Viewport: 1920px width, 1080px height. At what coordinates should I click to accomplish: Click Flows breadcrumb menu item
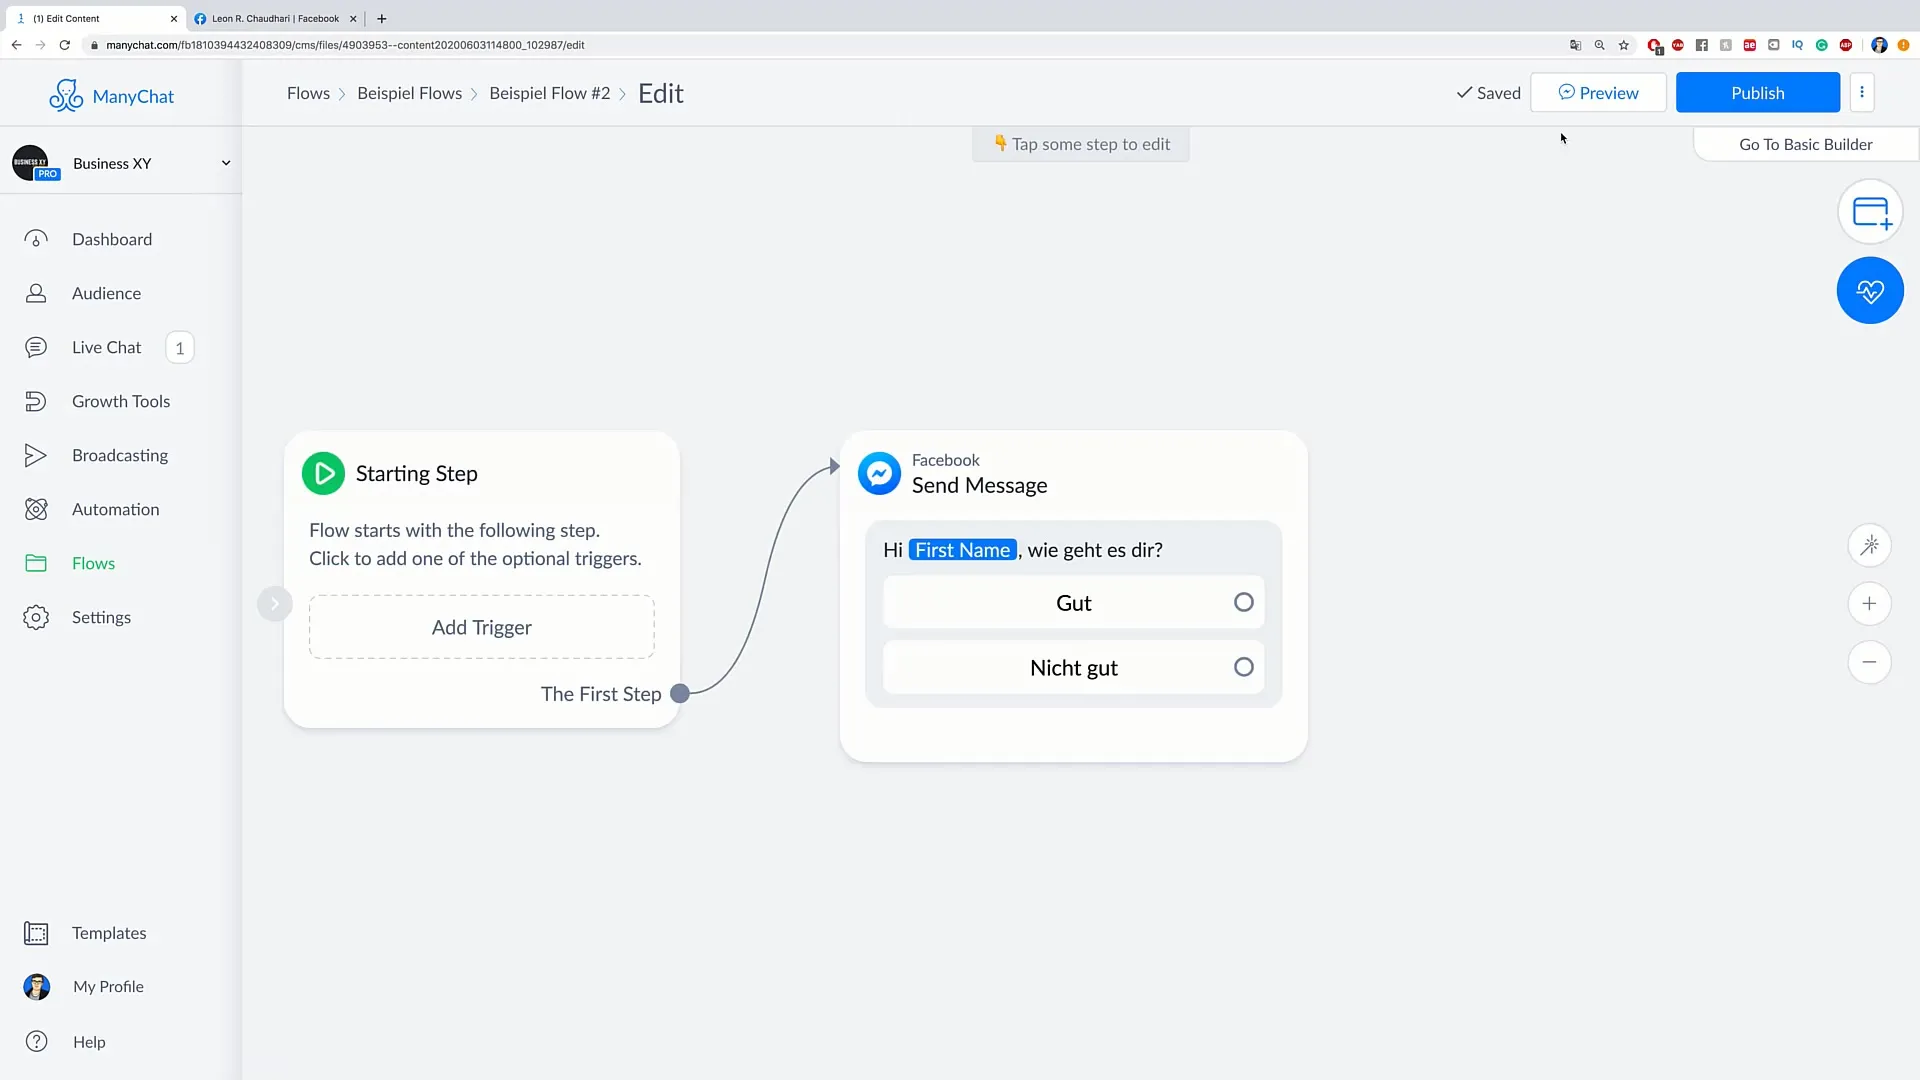(x=309, y=92)
